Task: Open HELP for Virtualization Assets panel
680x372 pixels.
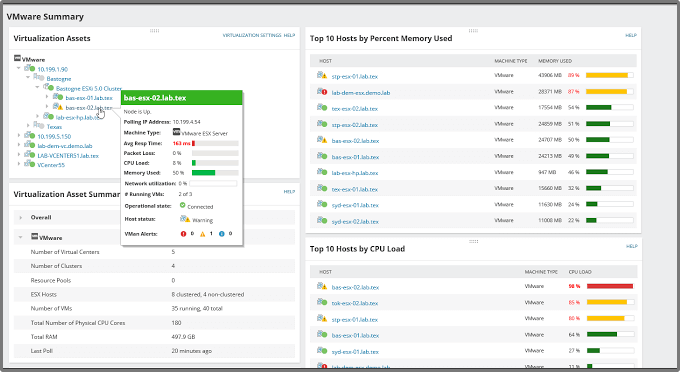Action: pyautogui.click(x=289, y=35)
